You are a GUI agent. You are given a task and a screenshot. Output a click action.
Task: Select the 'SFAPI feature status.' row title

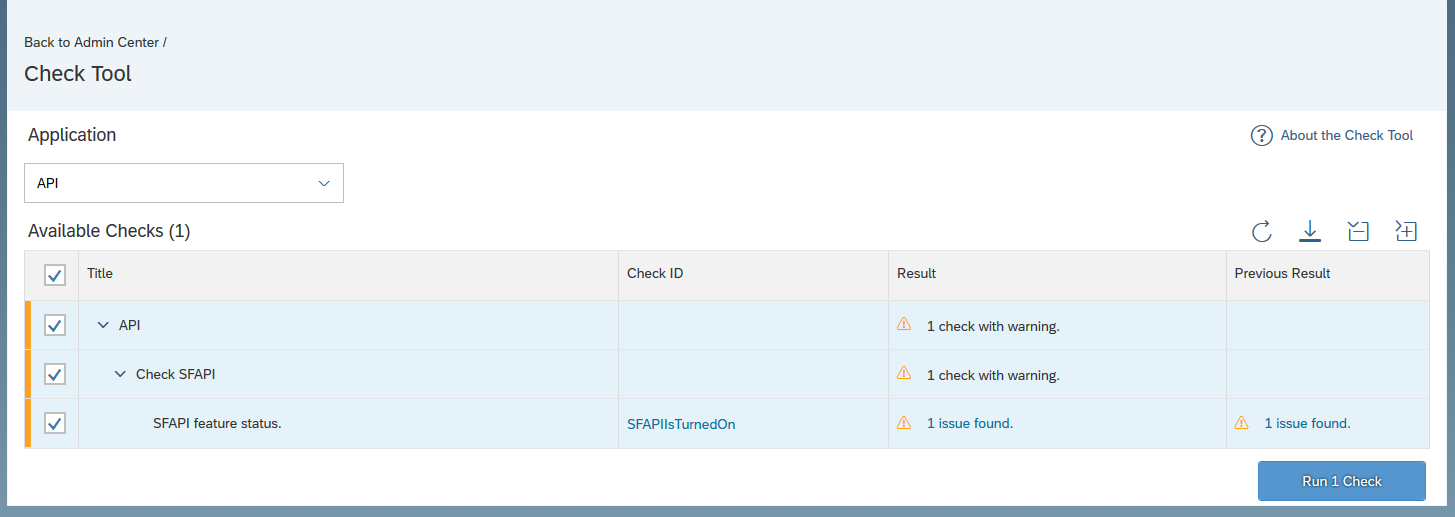(x=217, y=423)
